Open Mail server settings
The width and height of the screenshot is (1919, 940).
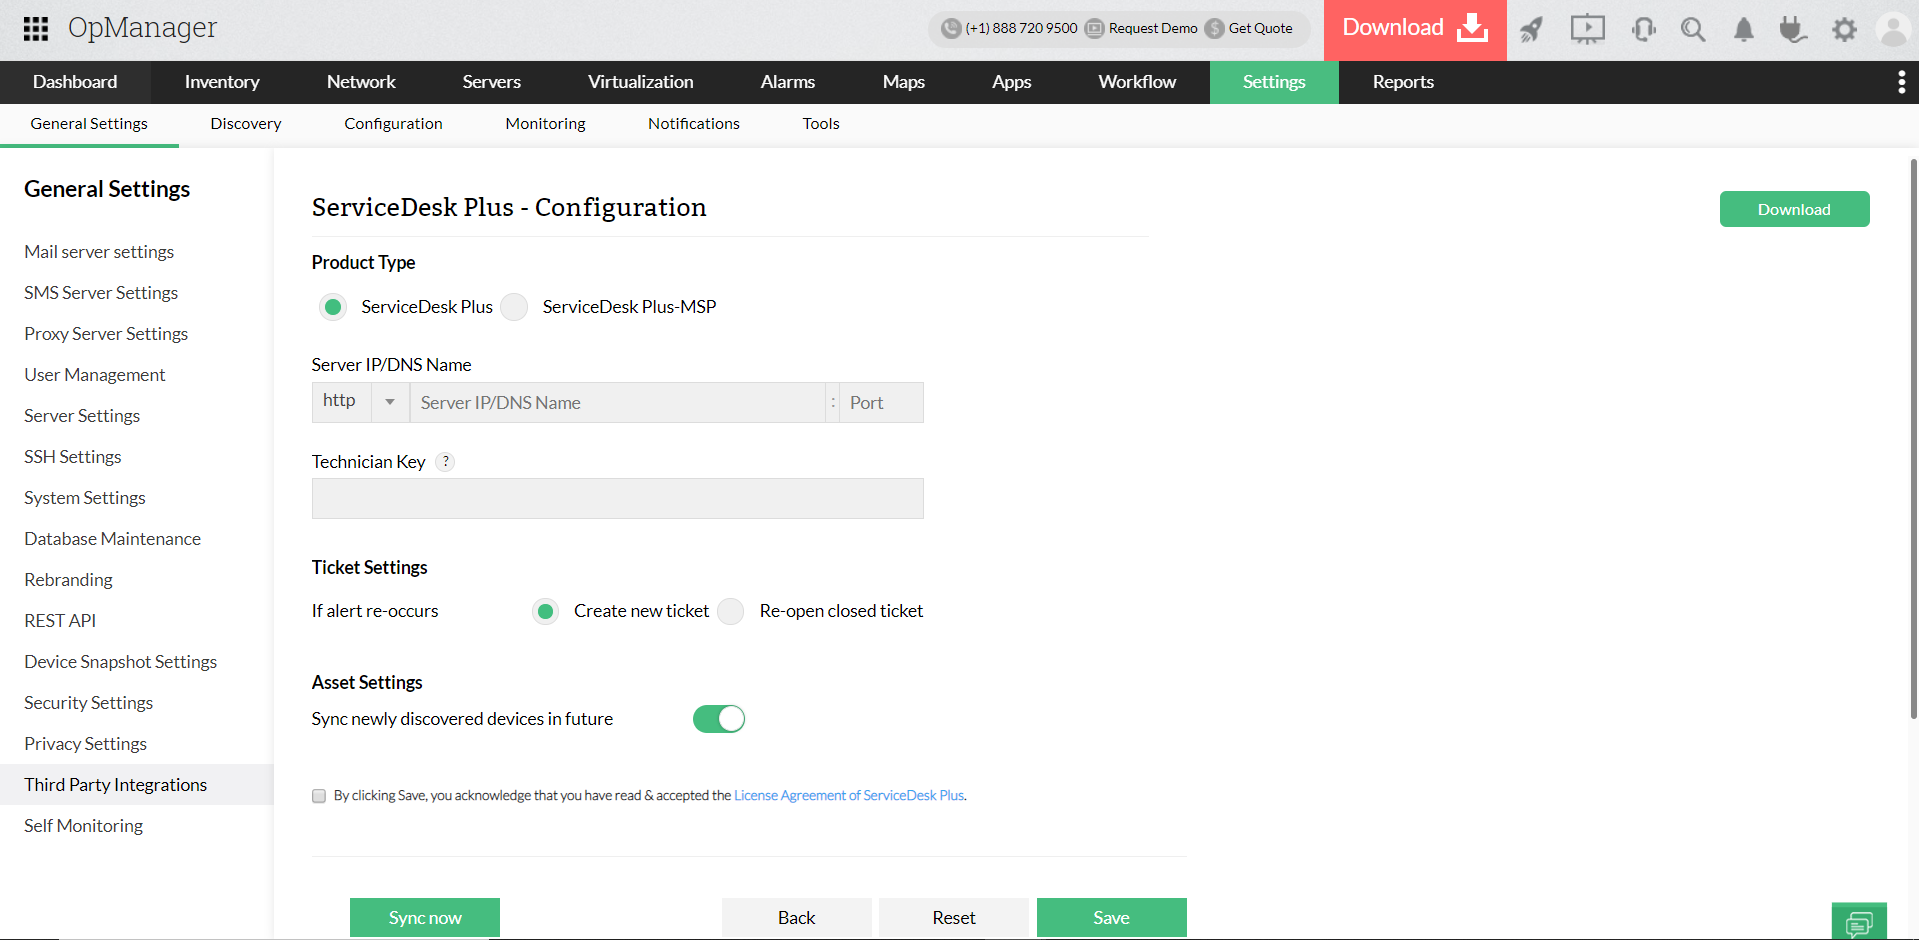point(99,252)
